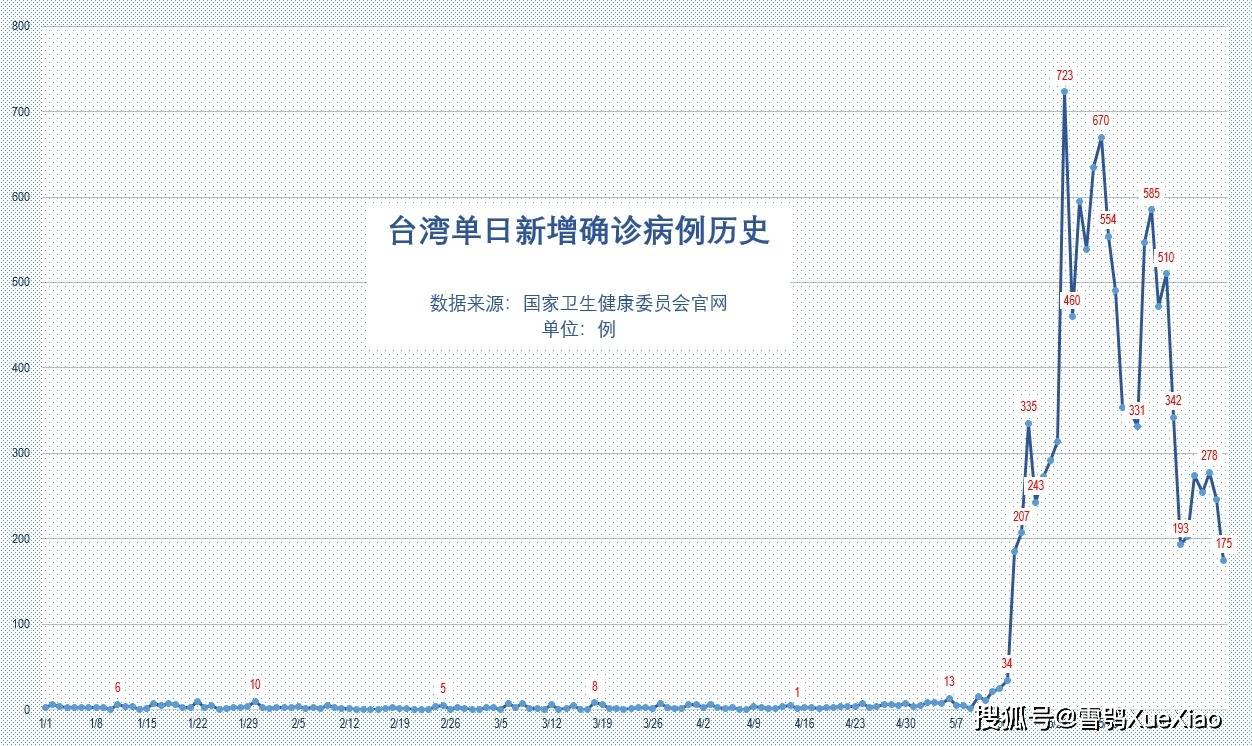Click the x-axis date 3/26
Viewport: 1252px width, 746px height.
(653, 722)
